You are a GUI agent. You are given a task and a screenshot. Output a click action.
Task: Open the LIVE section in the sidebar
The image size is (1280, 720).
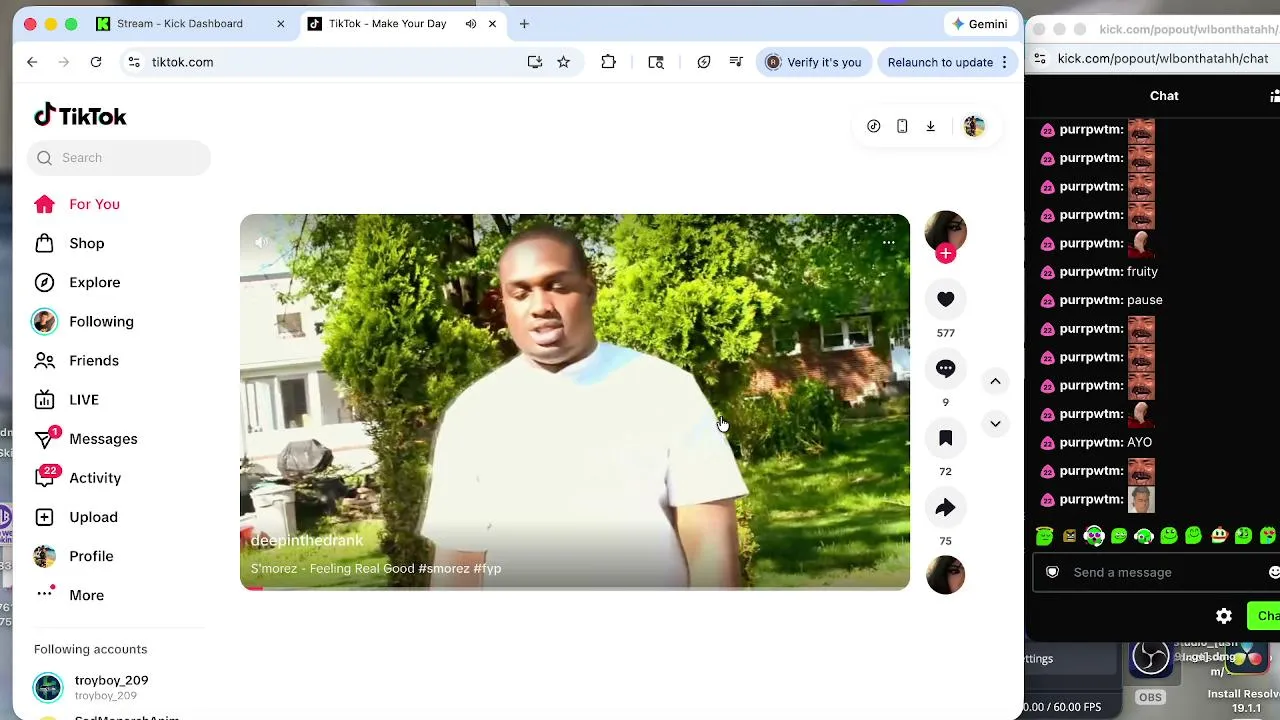pos(67,400)
